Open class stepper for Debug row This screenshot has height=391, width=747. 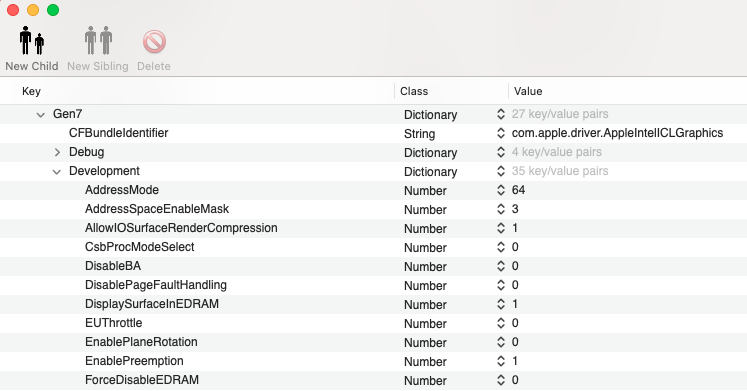[x=501, y=152]
